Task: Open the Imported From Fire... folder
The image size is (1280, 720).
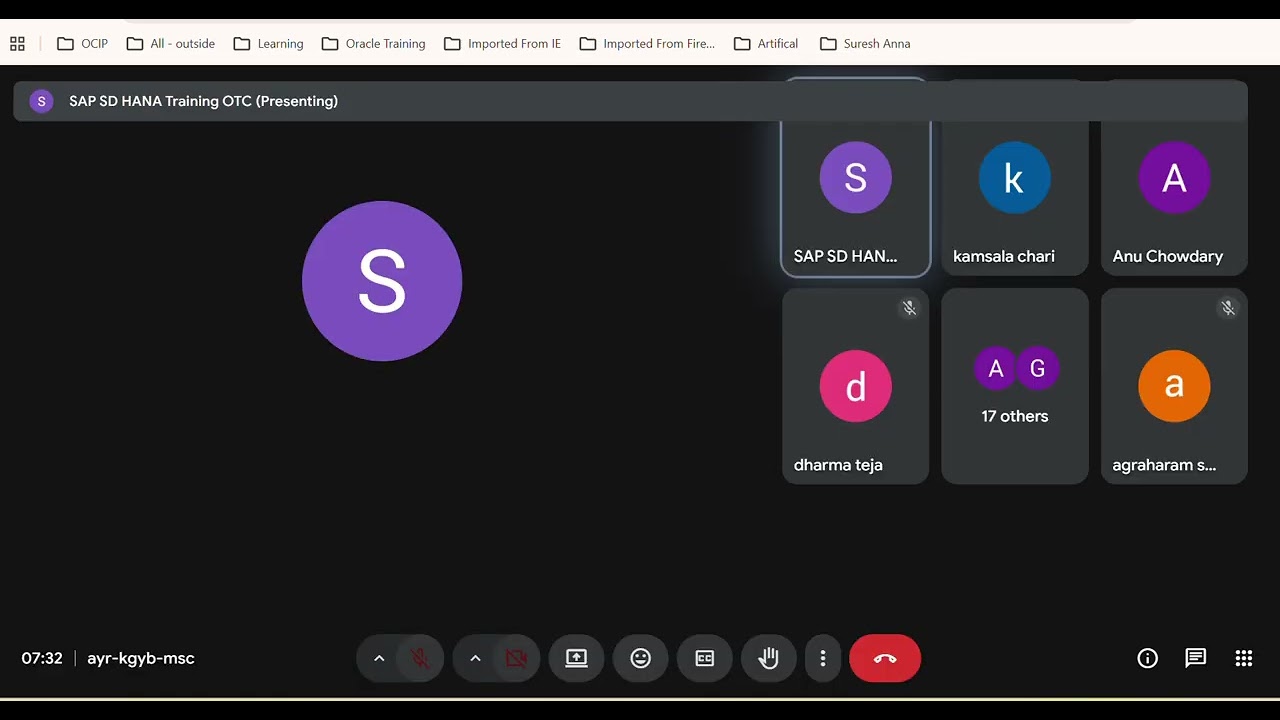Action: point(648,44)
